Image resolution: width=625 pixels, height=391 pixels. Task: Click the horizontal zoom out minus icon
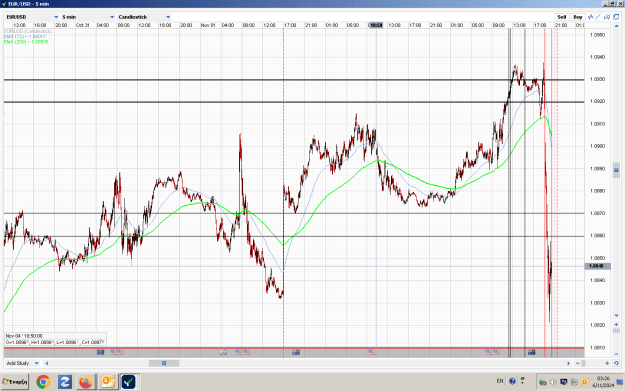click(x=578, y=363)
